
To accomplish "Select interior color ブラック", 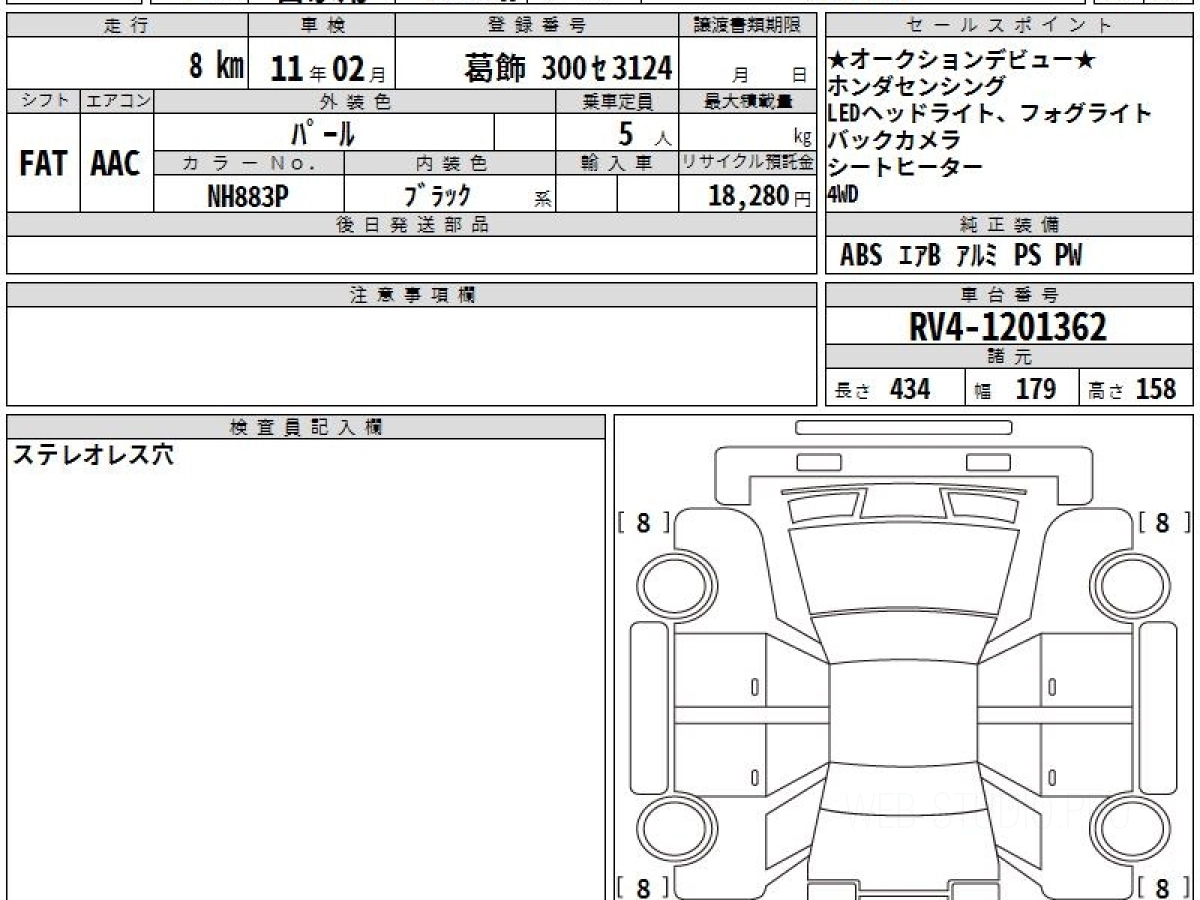I will (x=436, y=196).
